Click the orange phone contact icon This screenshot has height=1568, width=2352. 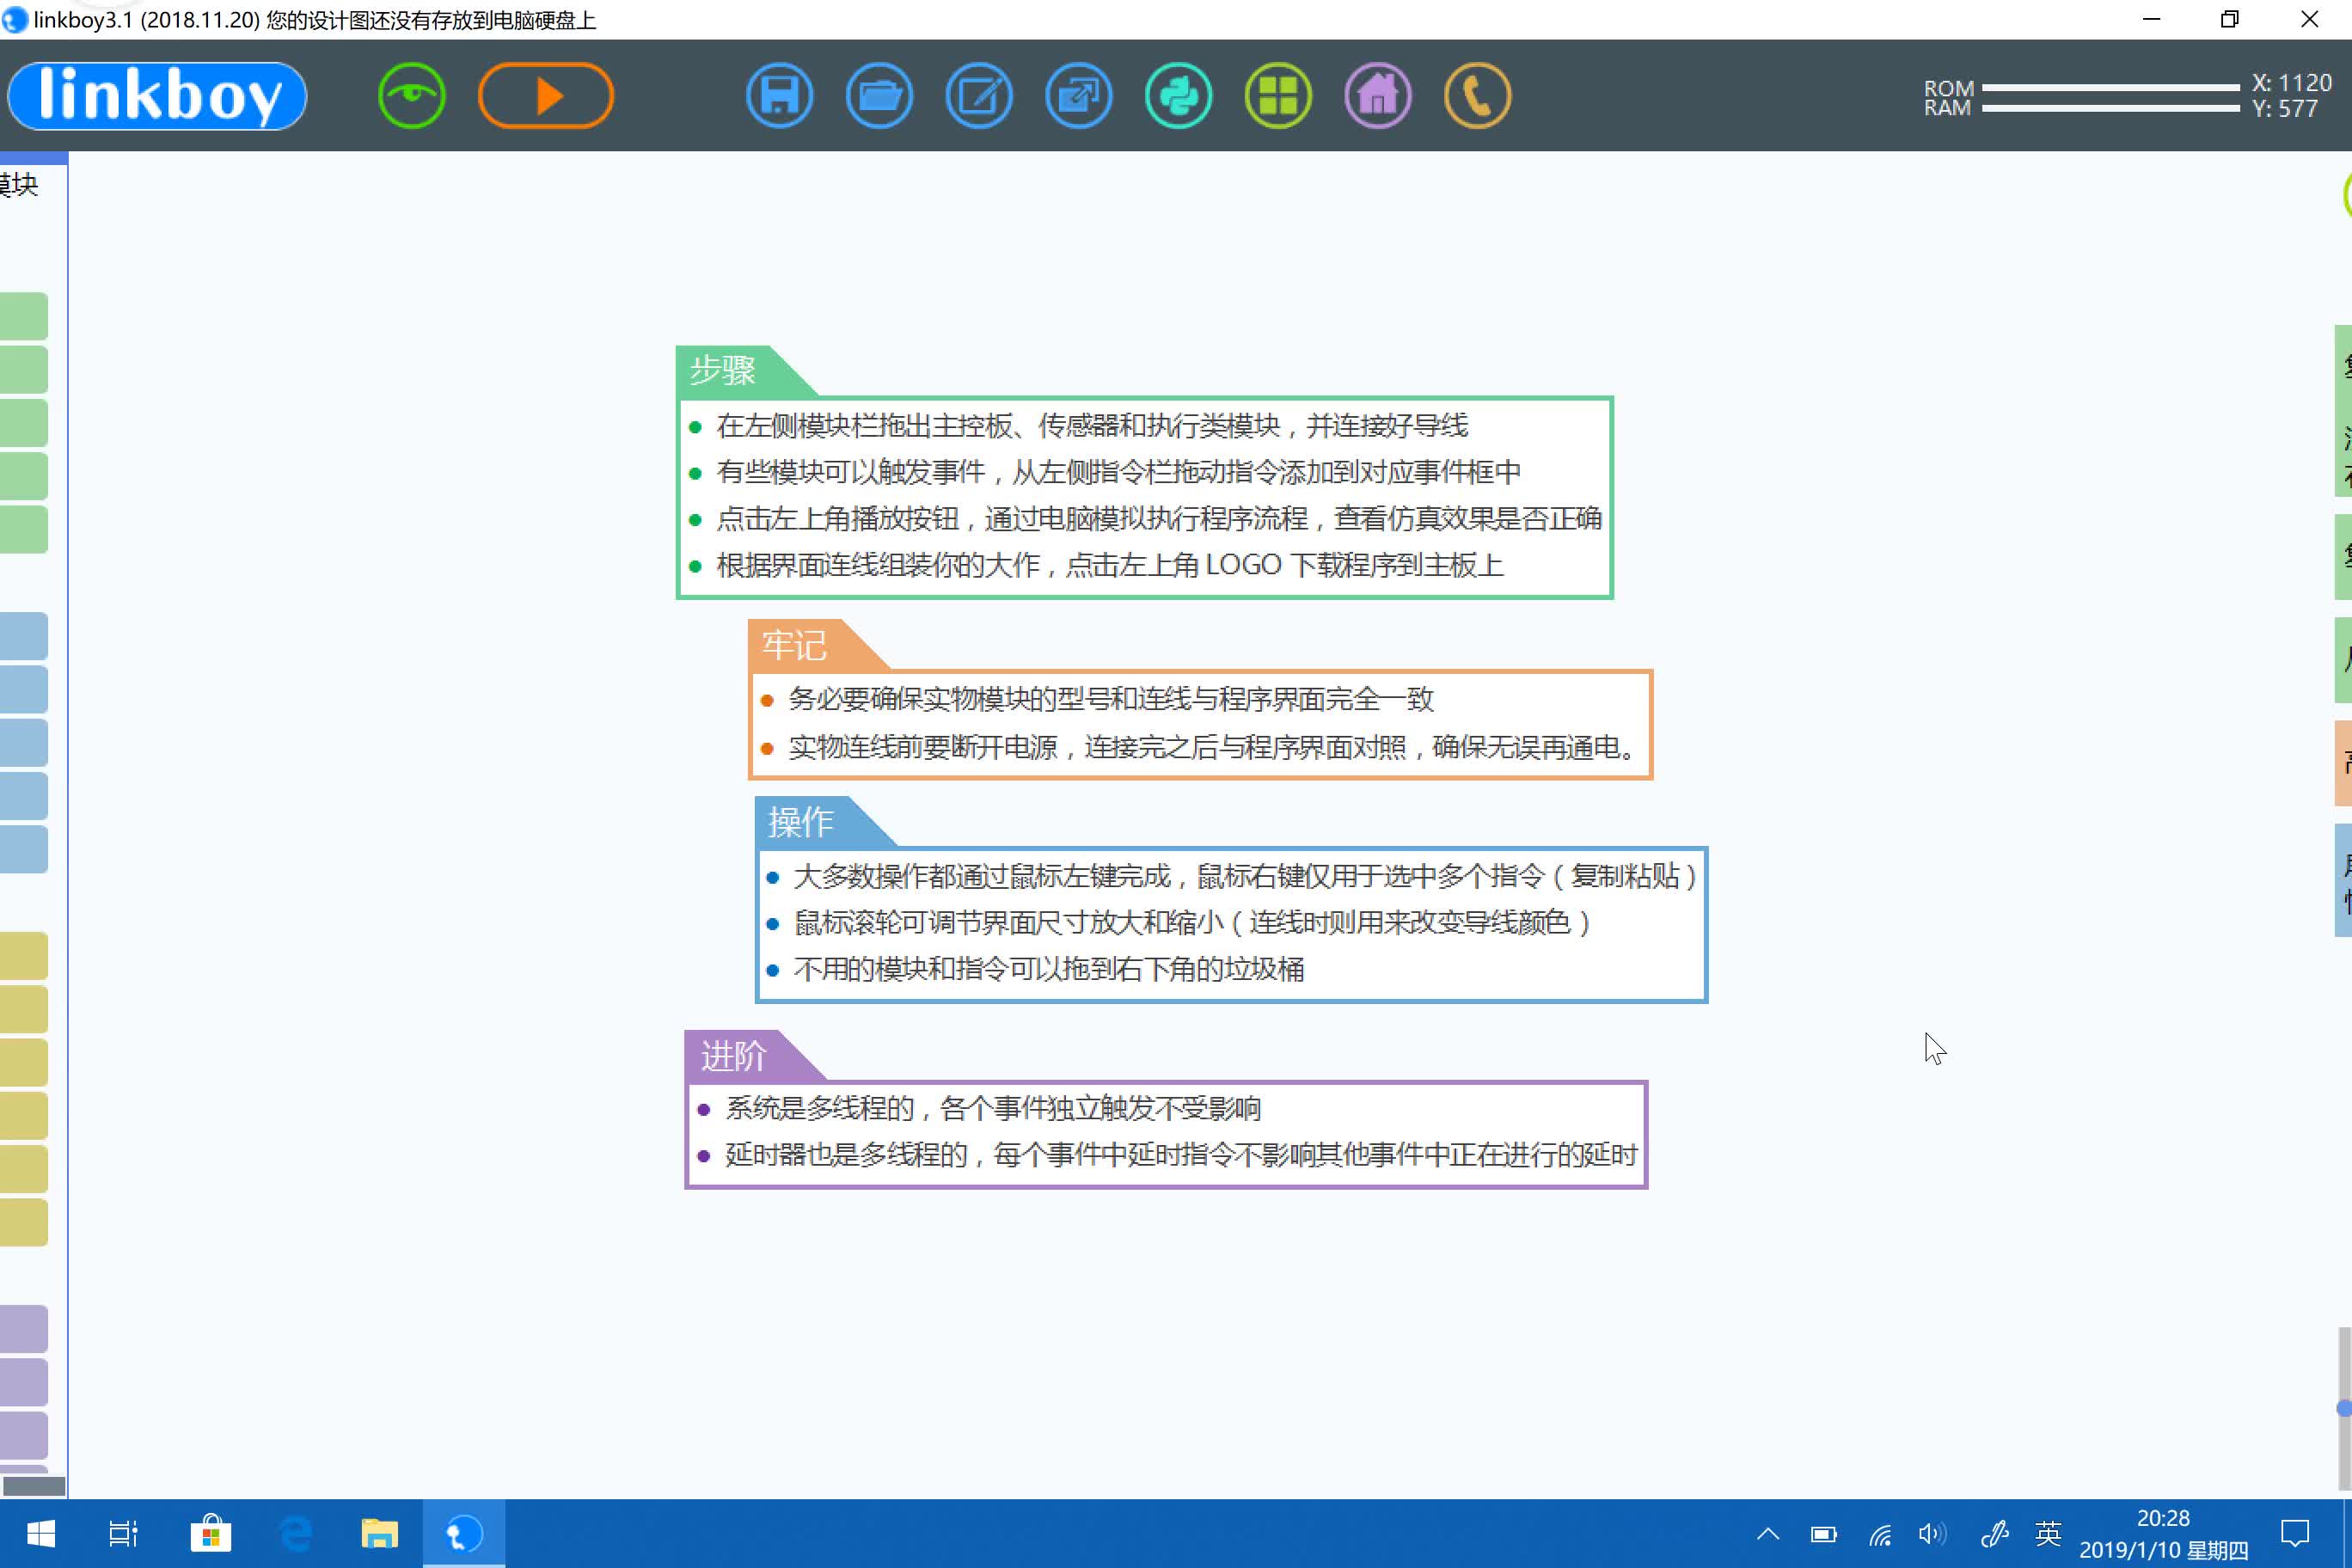tap(1477, 96)
